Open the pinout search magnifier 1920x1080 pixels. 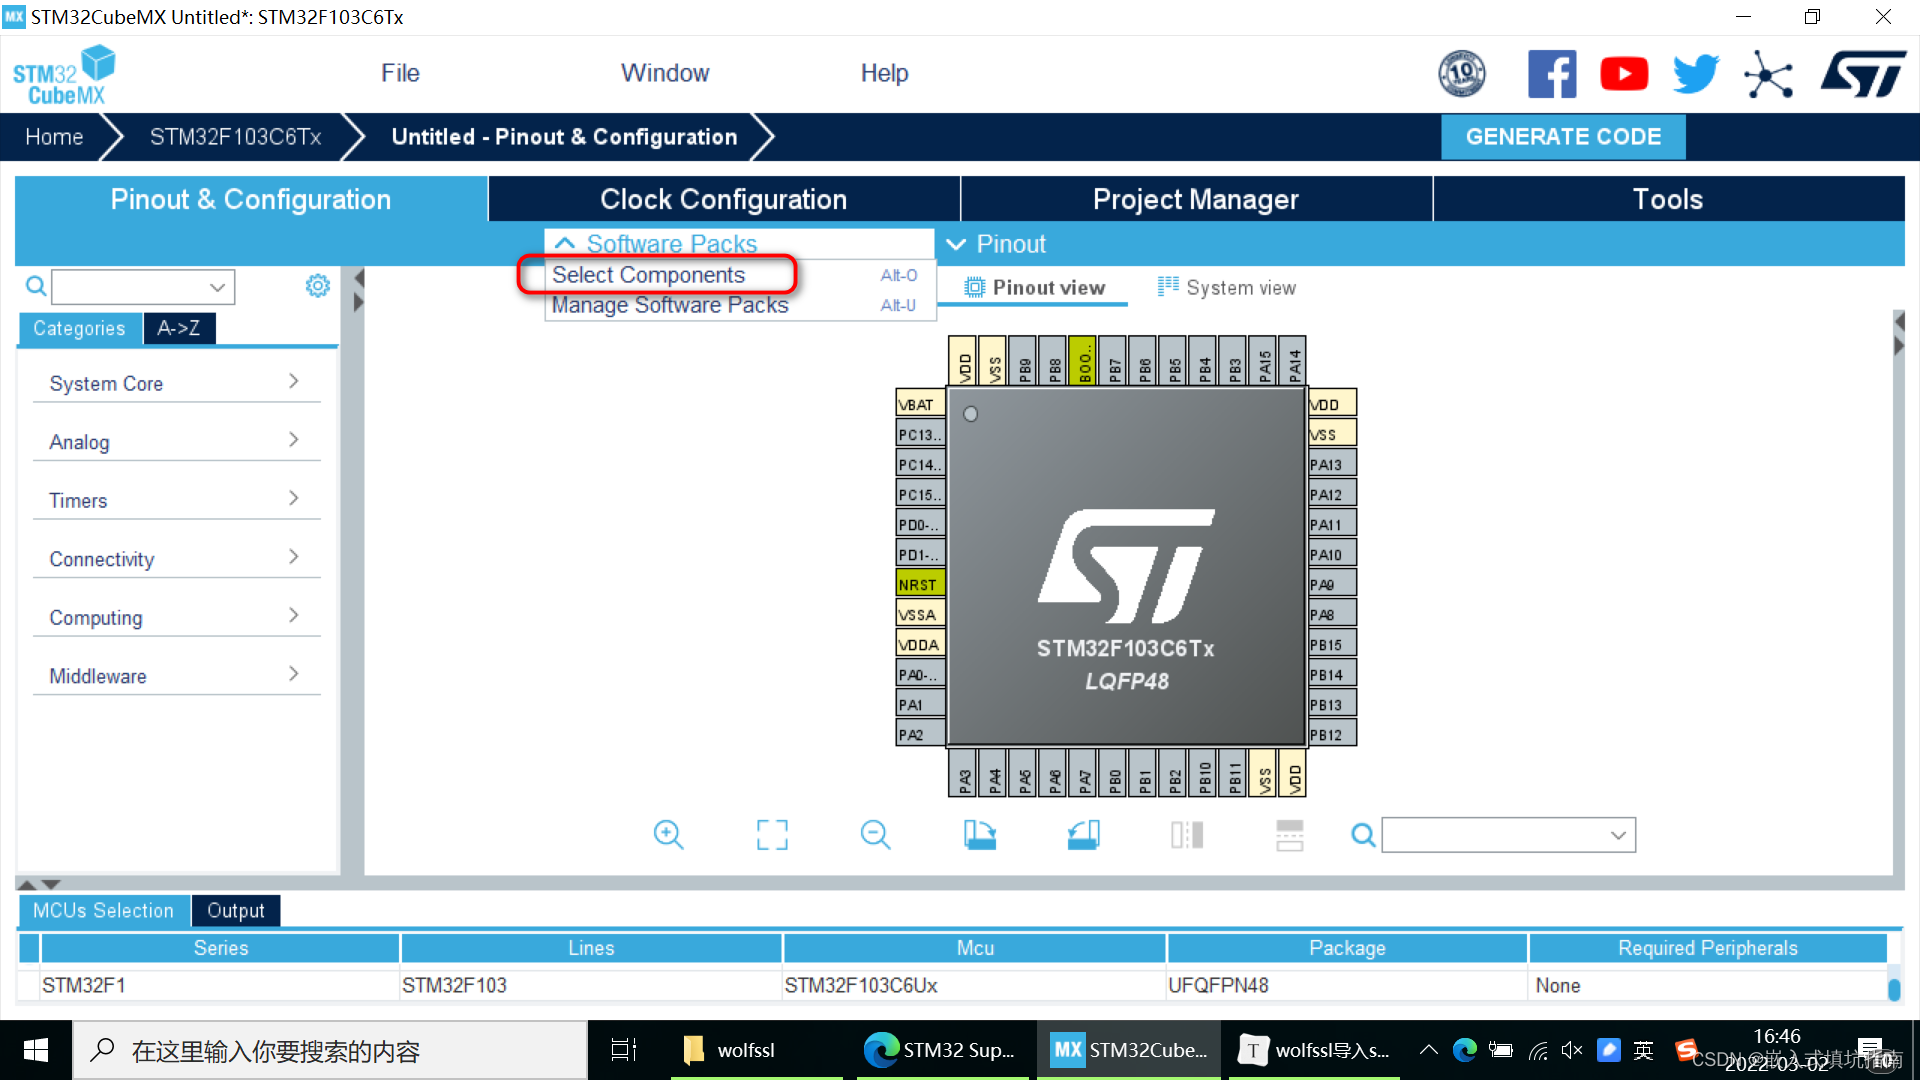tap(1362, 834)
